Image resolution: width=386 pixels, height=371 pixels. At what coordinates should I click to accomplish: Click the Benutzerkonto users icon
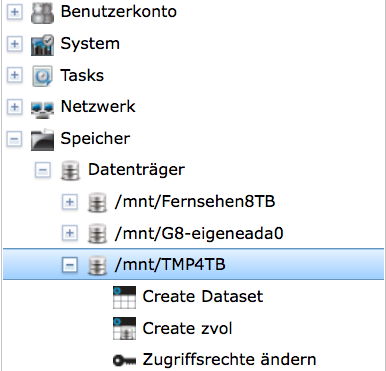click(42, 13)
